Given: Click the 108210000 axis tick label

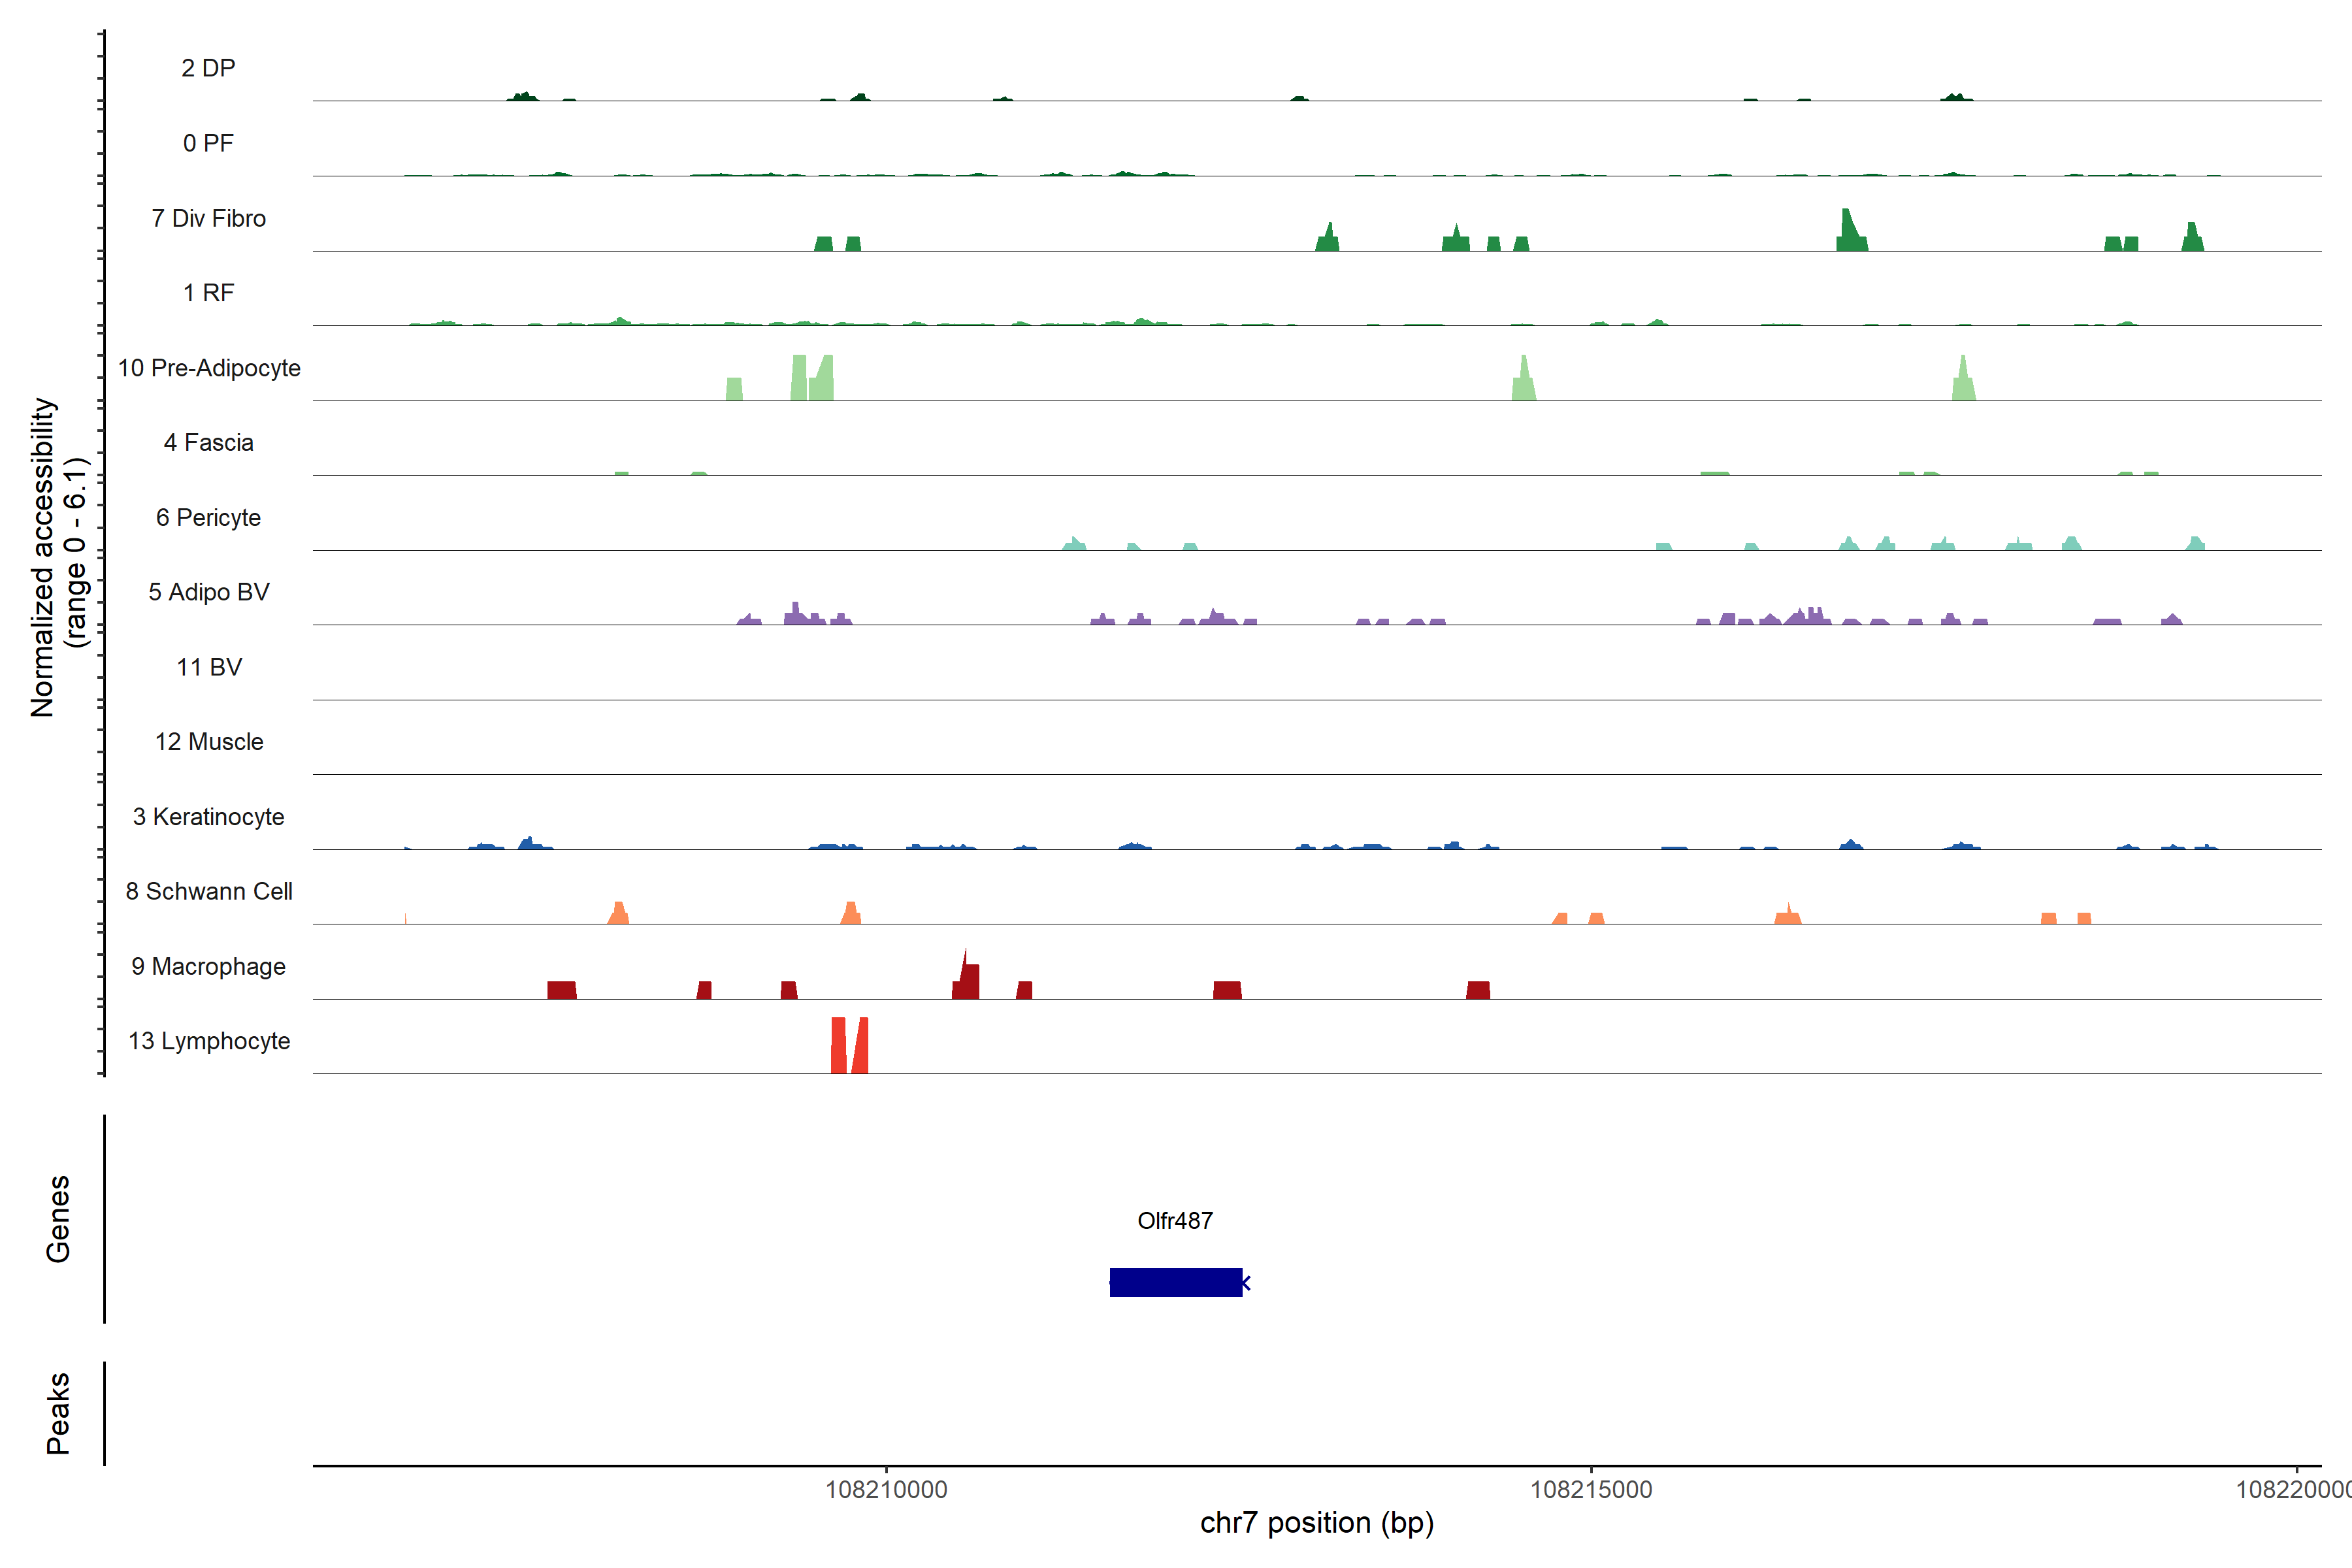Looking at the screenshot, I should coord(886,1489).
